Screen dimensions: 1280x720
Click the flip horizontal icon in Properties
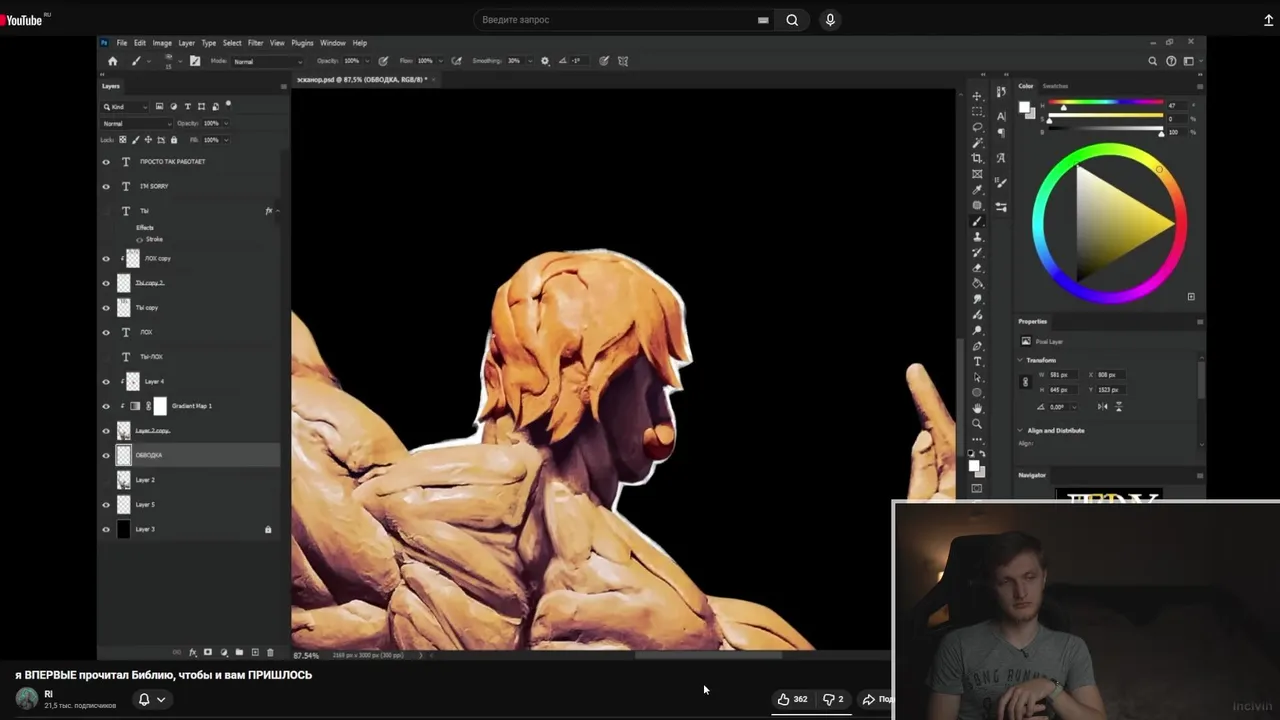click(1102, 406)
